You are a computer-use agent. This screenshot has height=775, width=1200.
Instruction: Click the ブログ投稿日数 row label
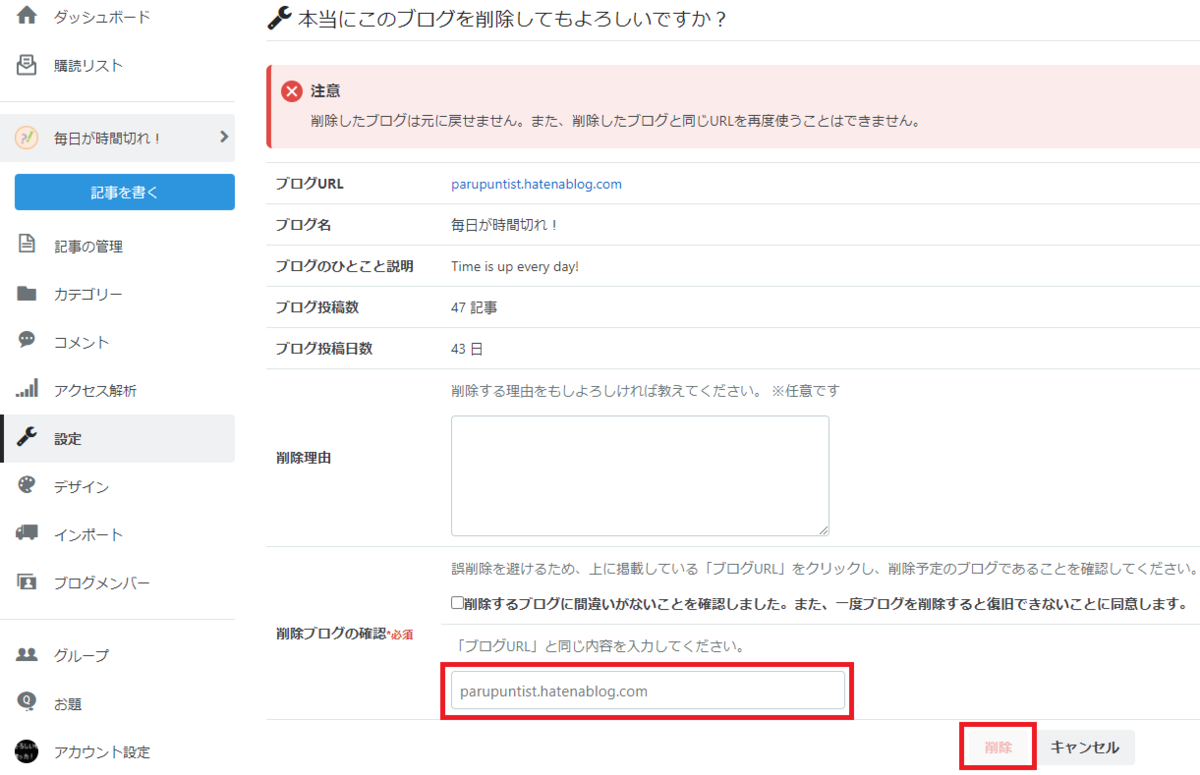pyautogui.click(x=324, y=349)
